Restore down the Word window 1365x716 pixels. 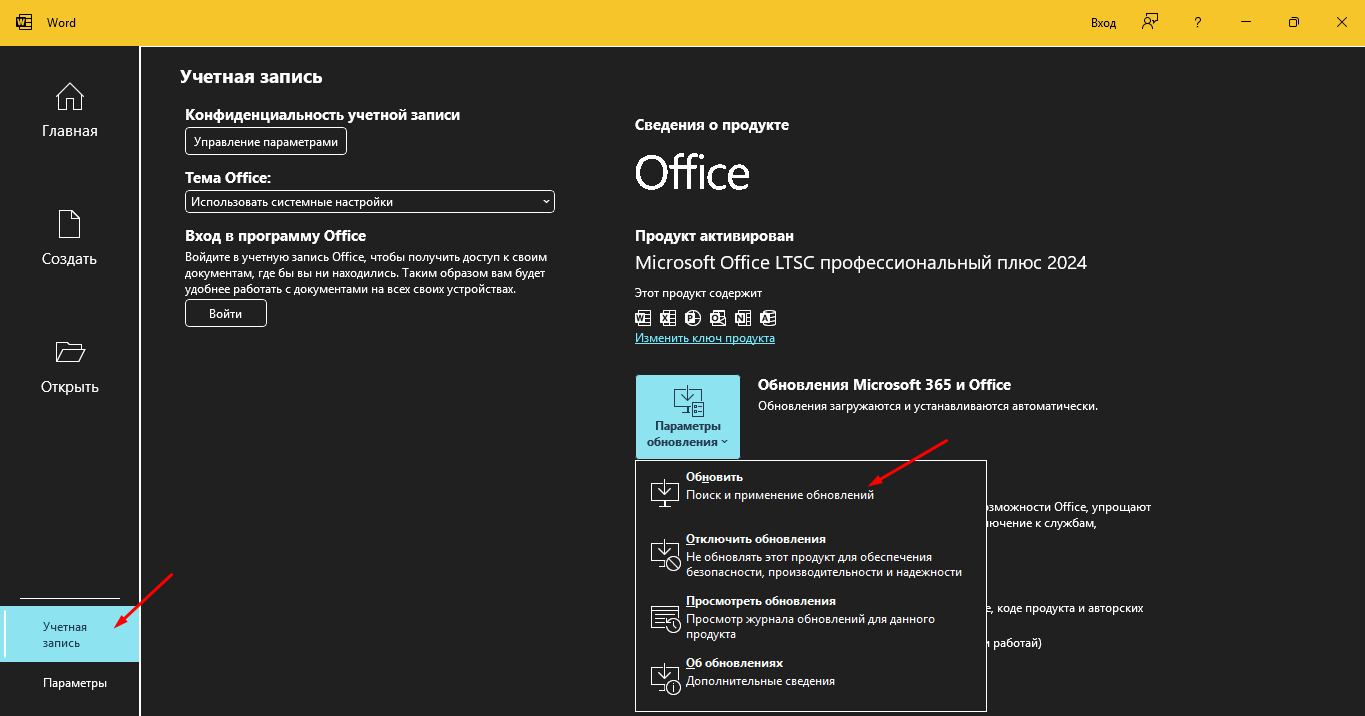click(1294, 22)
